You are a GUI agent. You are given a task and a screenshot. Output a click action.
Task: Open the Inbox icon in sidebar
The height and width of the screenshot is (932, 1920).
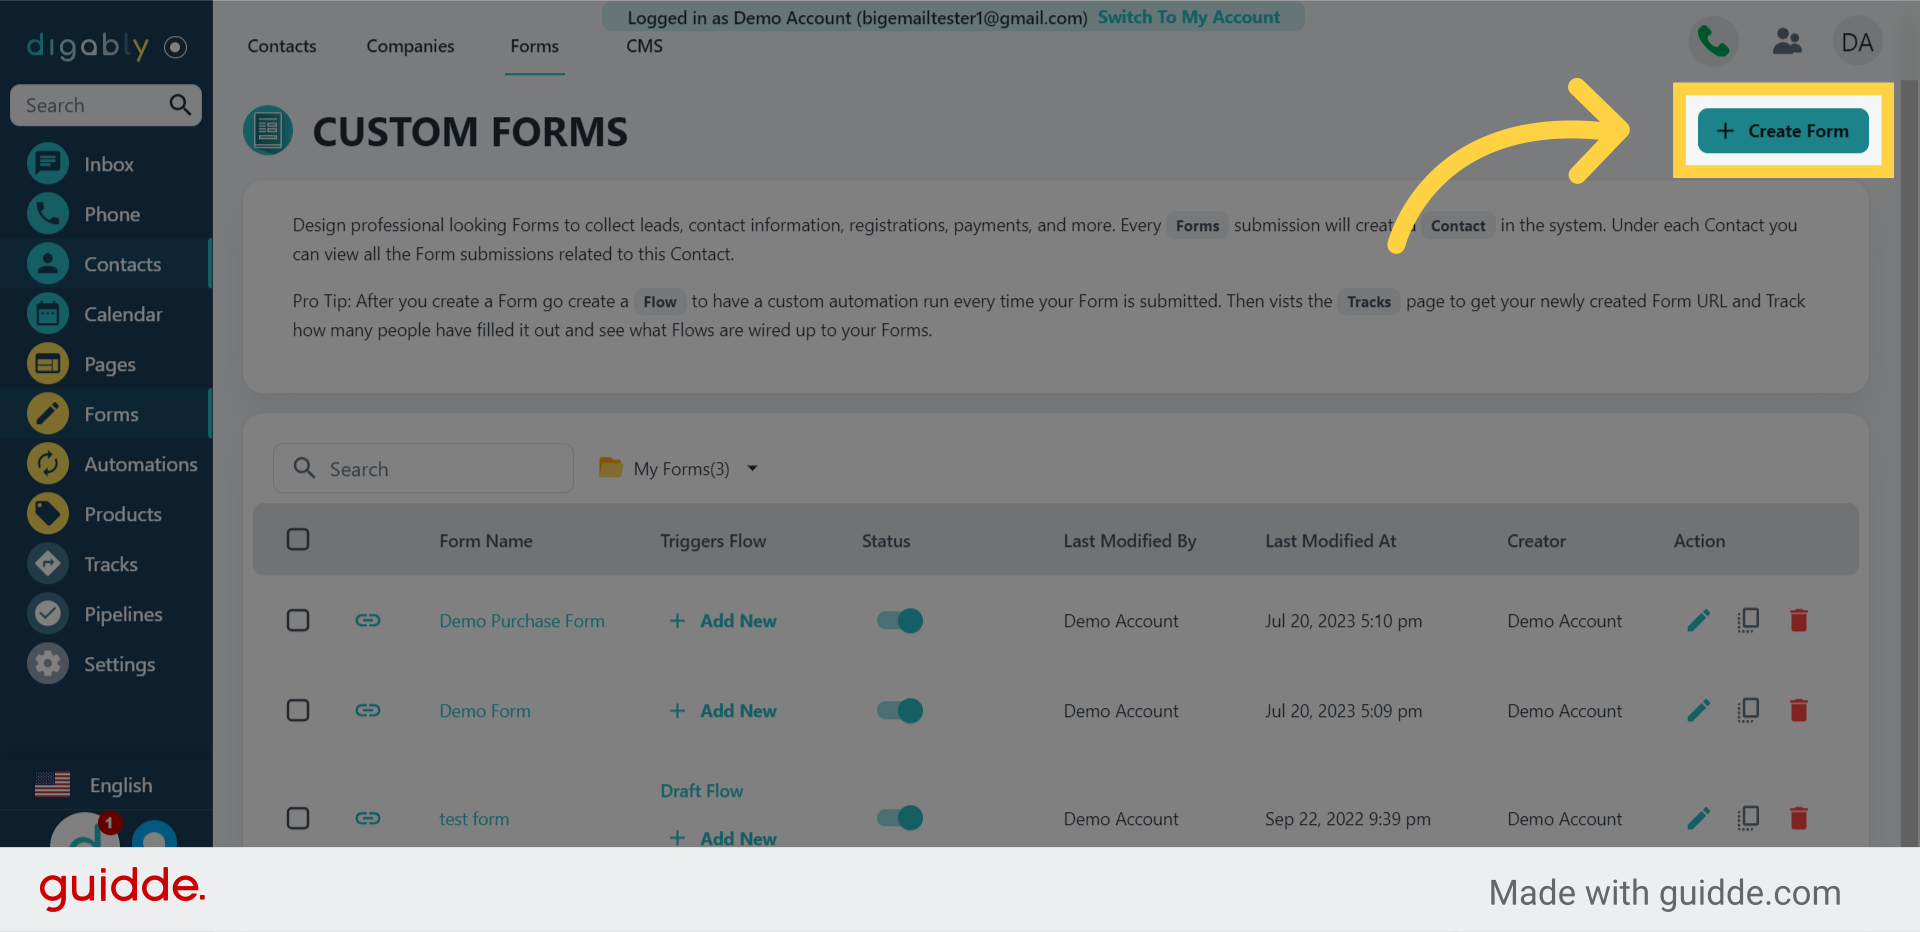click(48, 164)
